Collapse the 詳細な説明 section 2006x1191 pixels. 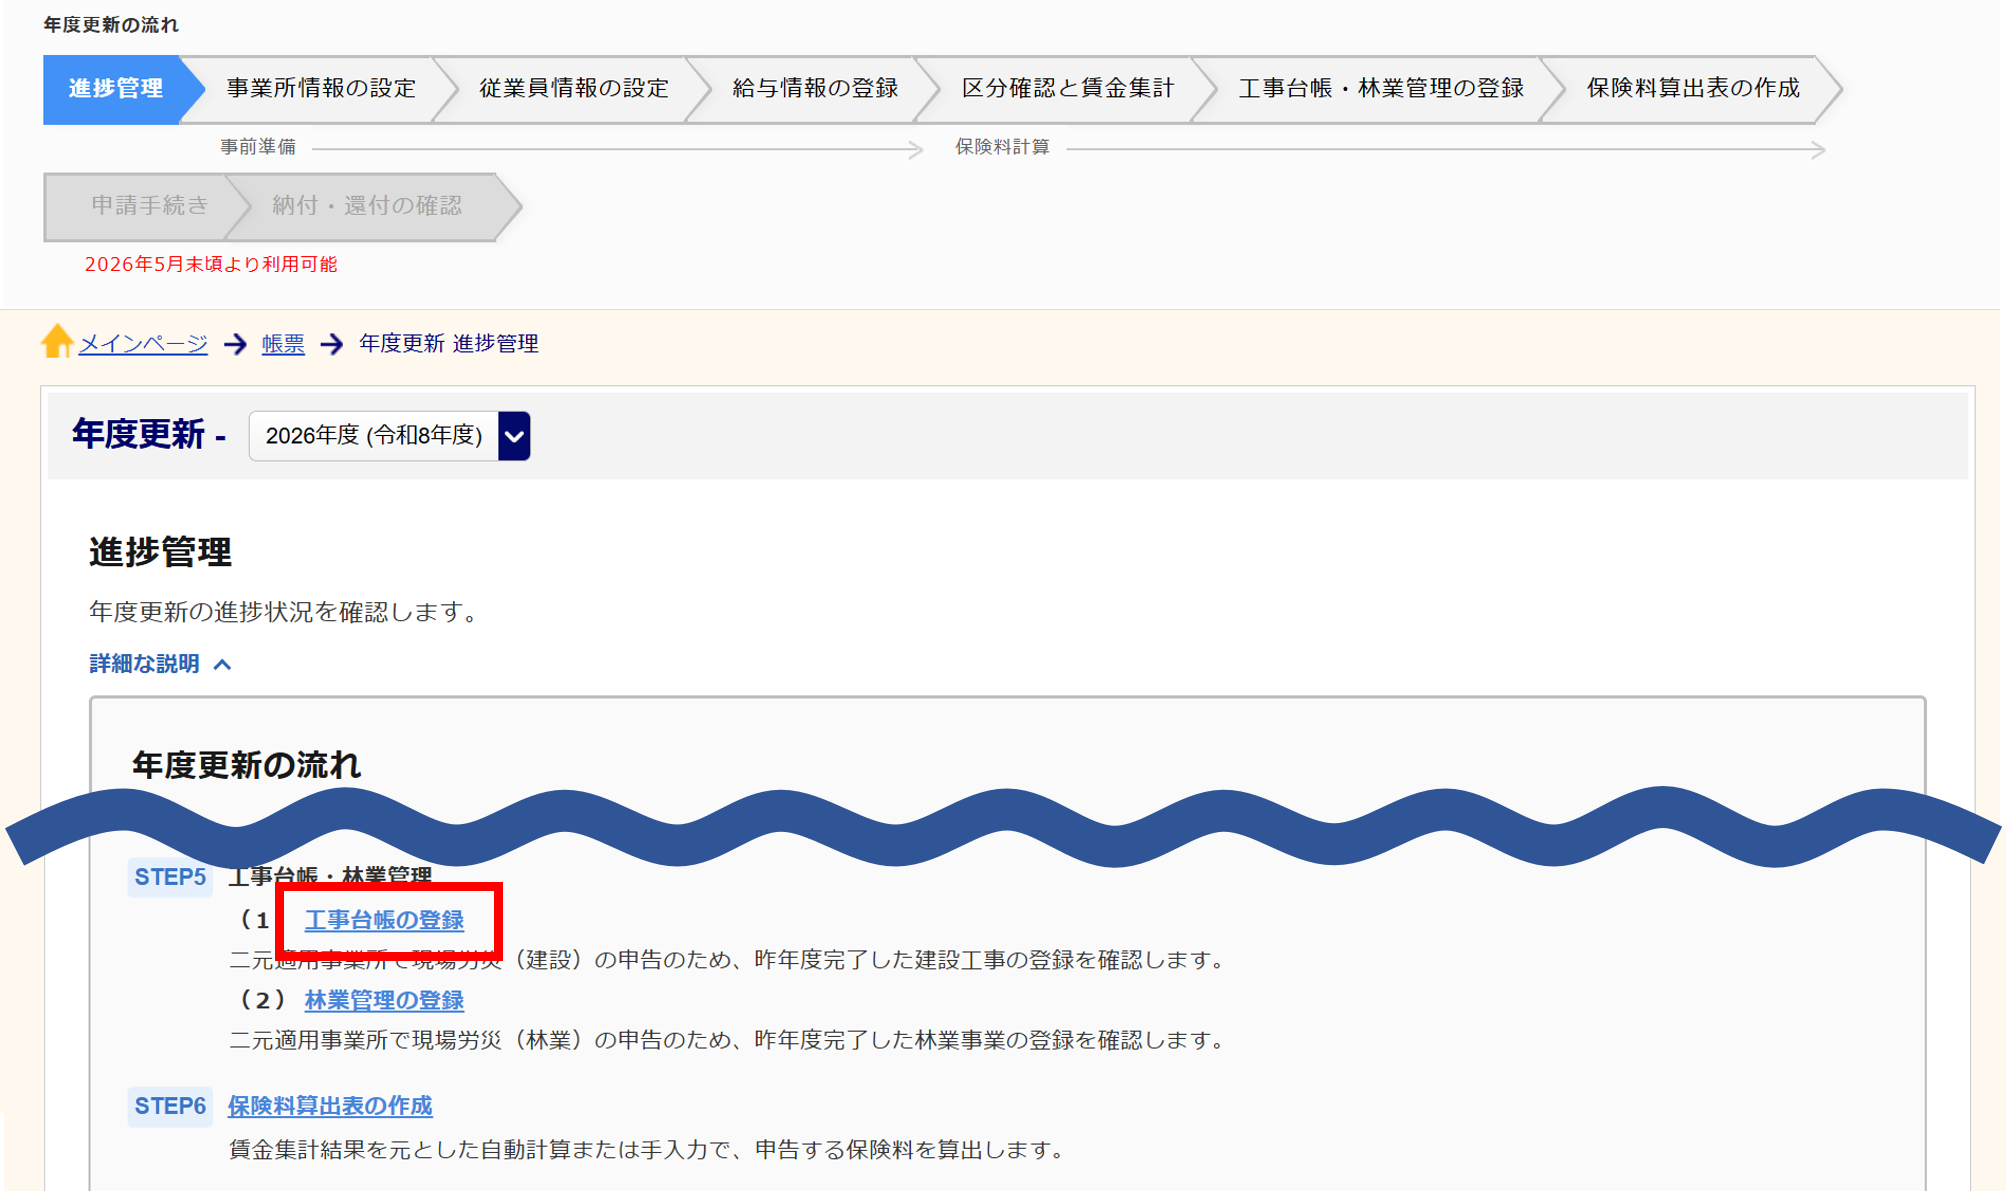click(145, 664)
